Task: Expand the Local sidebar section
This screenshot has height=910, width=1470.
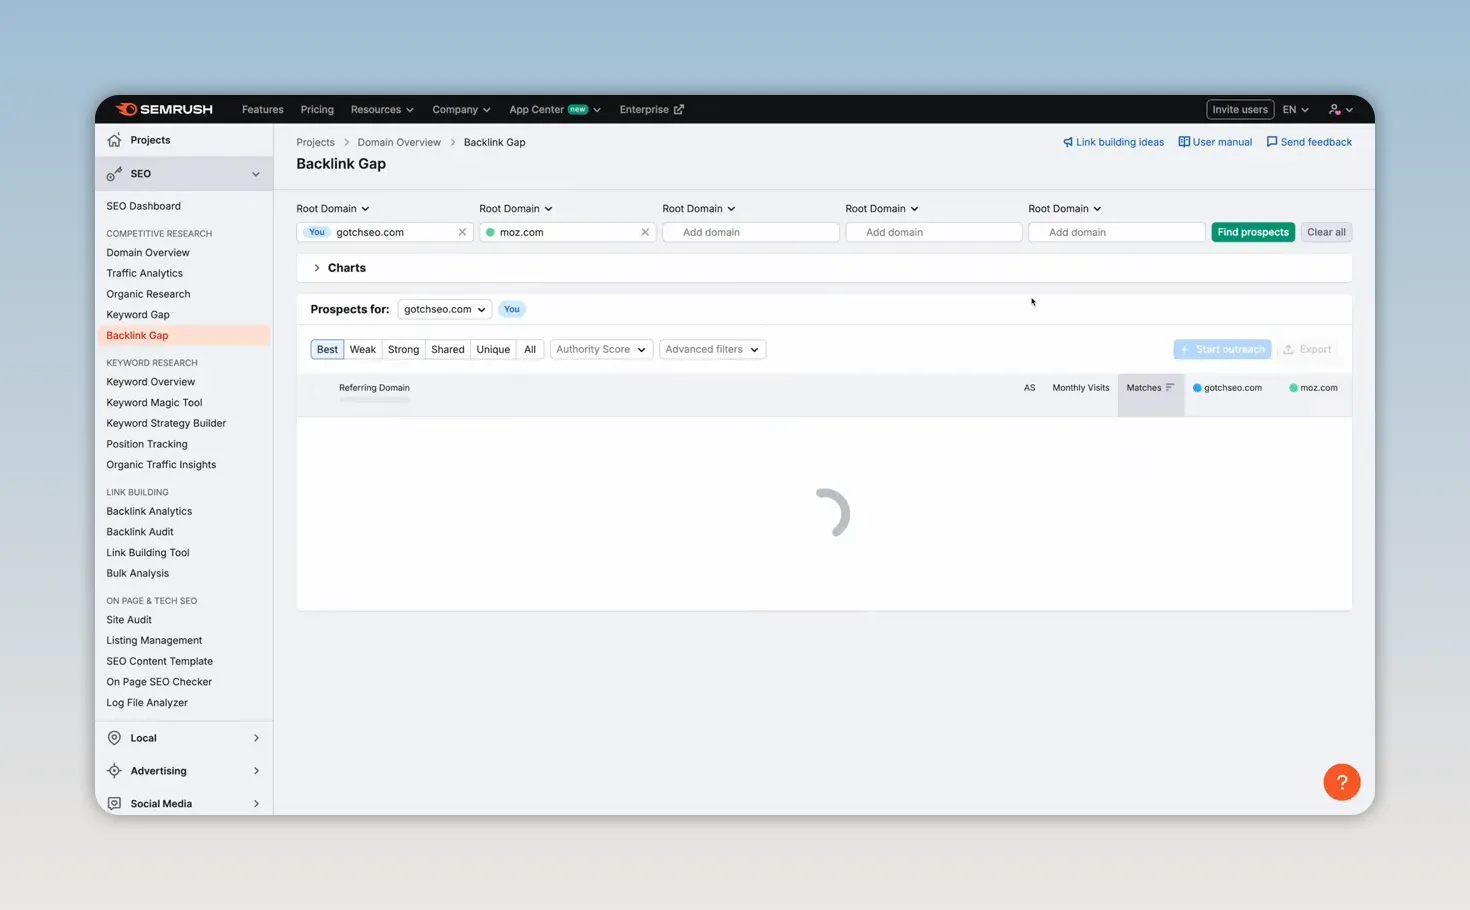Action: (x=256, y=738)
